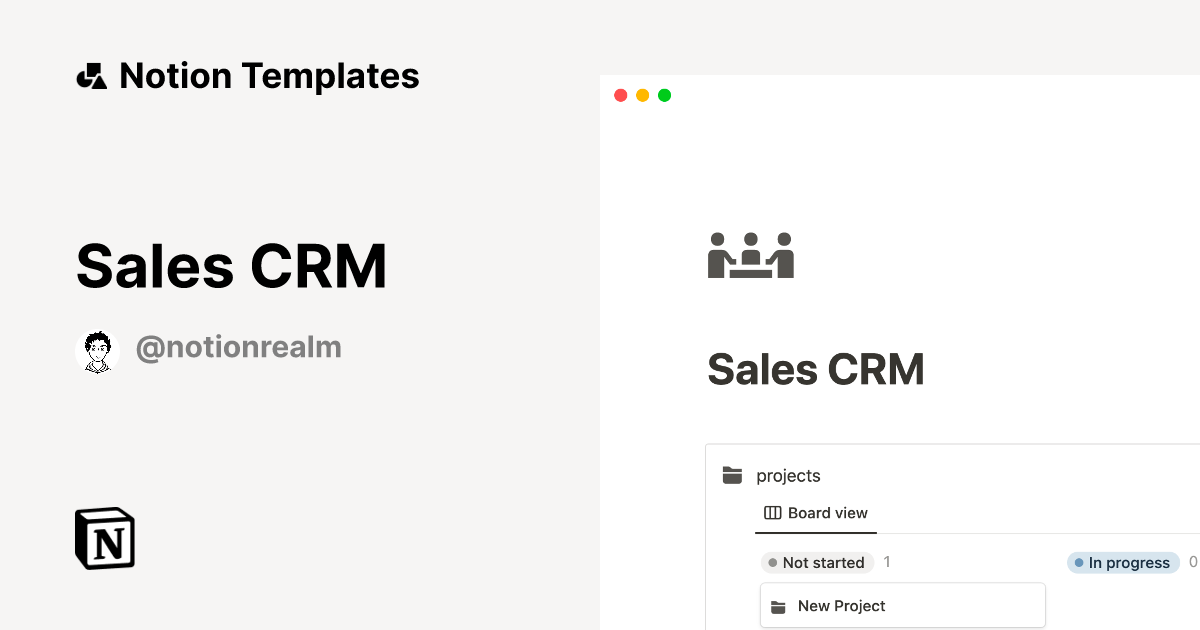Minimize the window with the yellow button
The width and height of the screenshot is (1200, 630).
642,96
